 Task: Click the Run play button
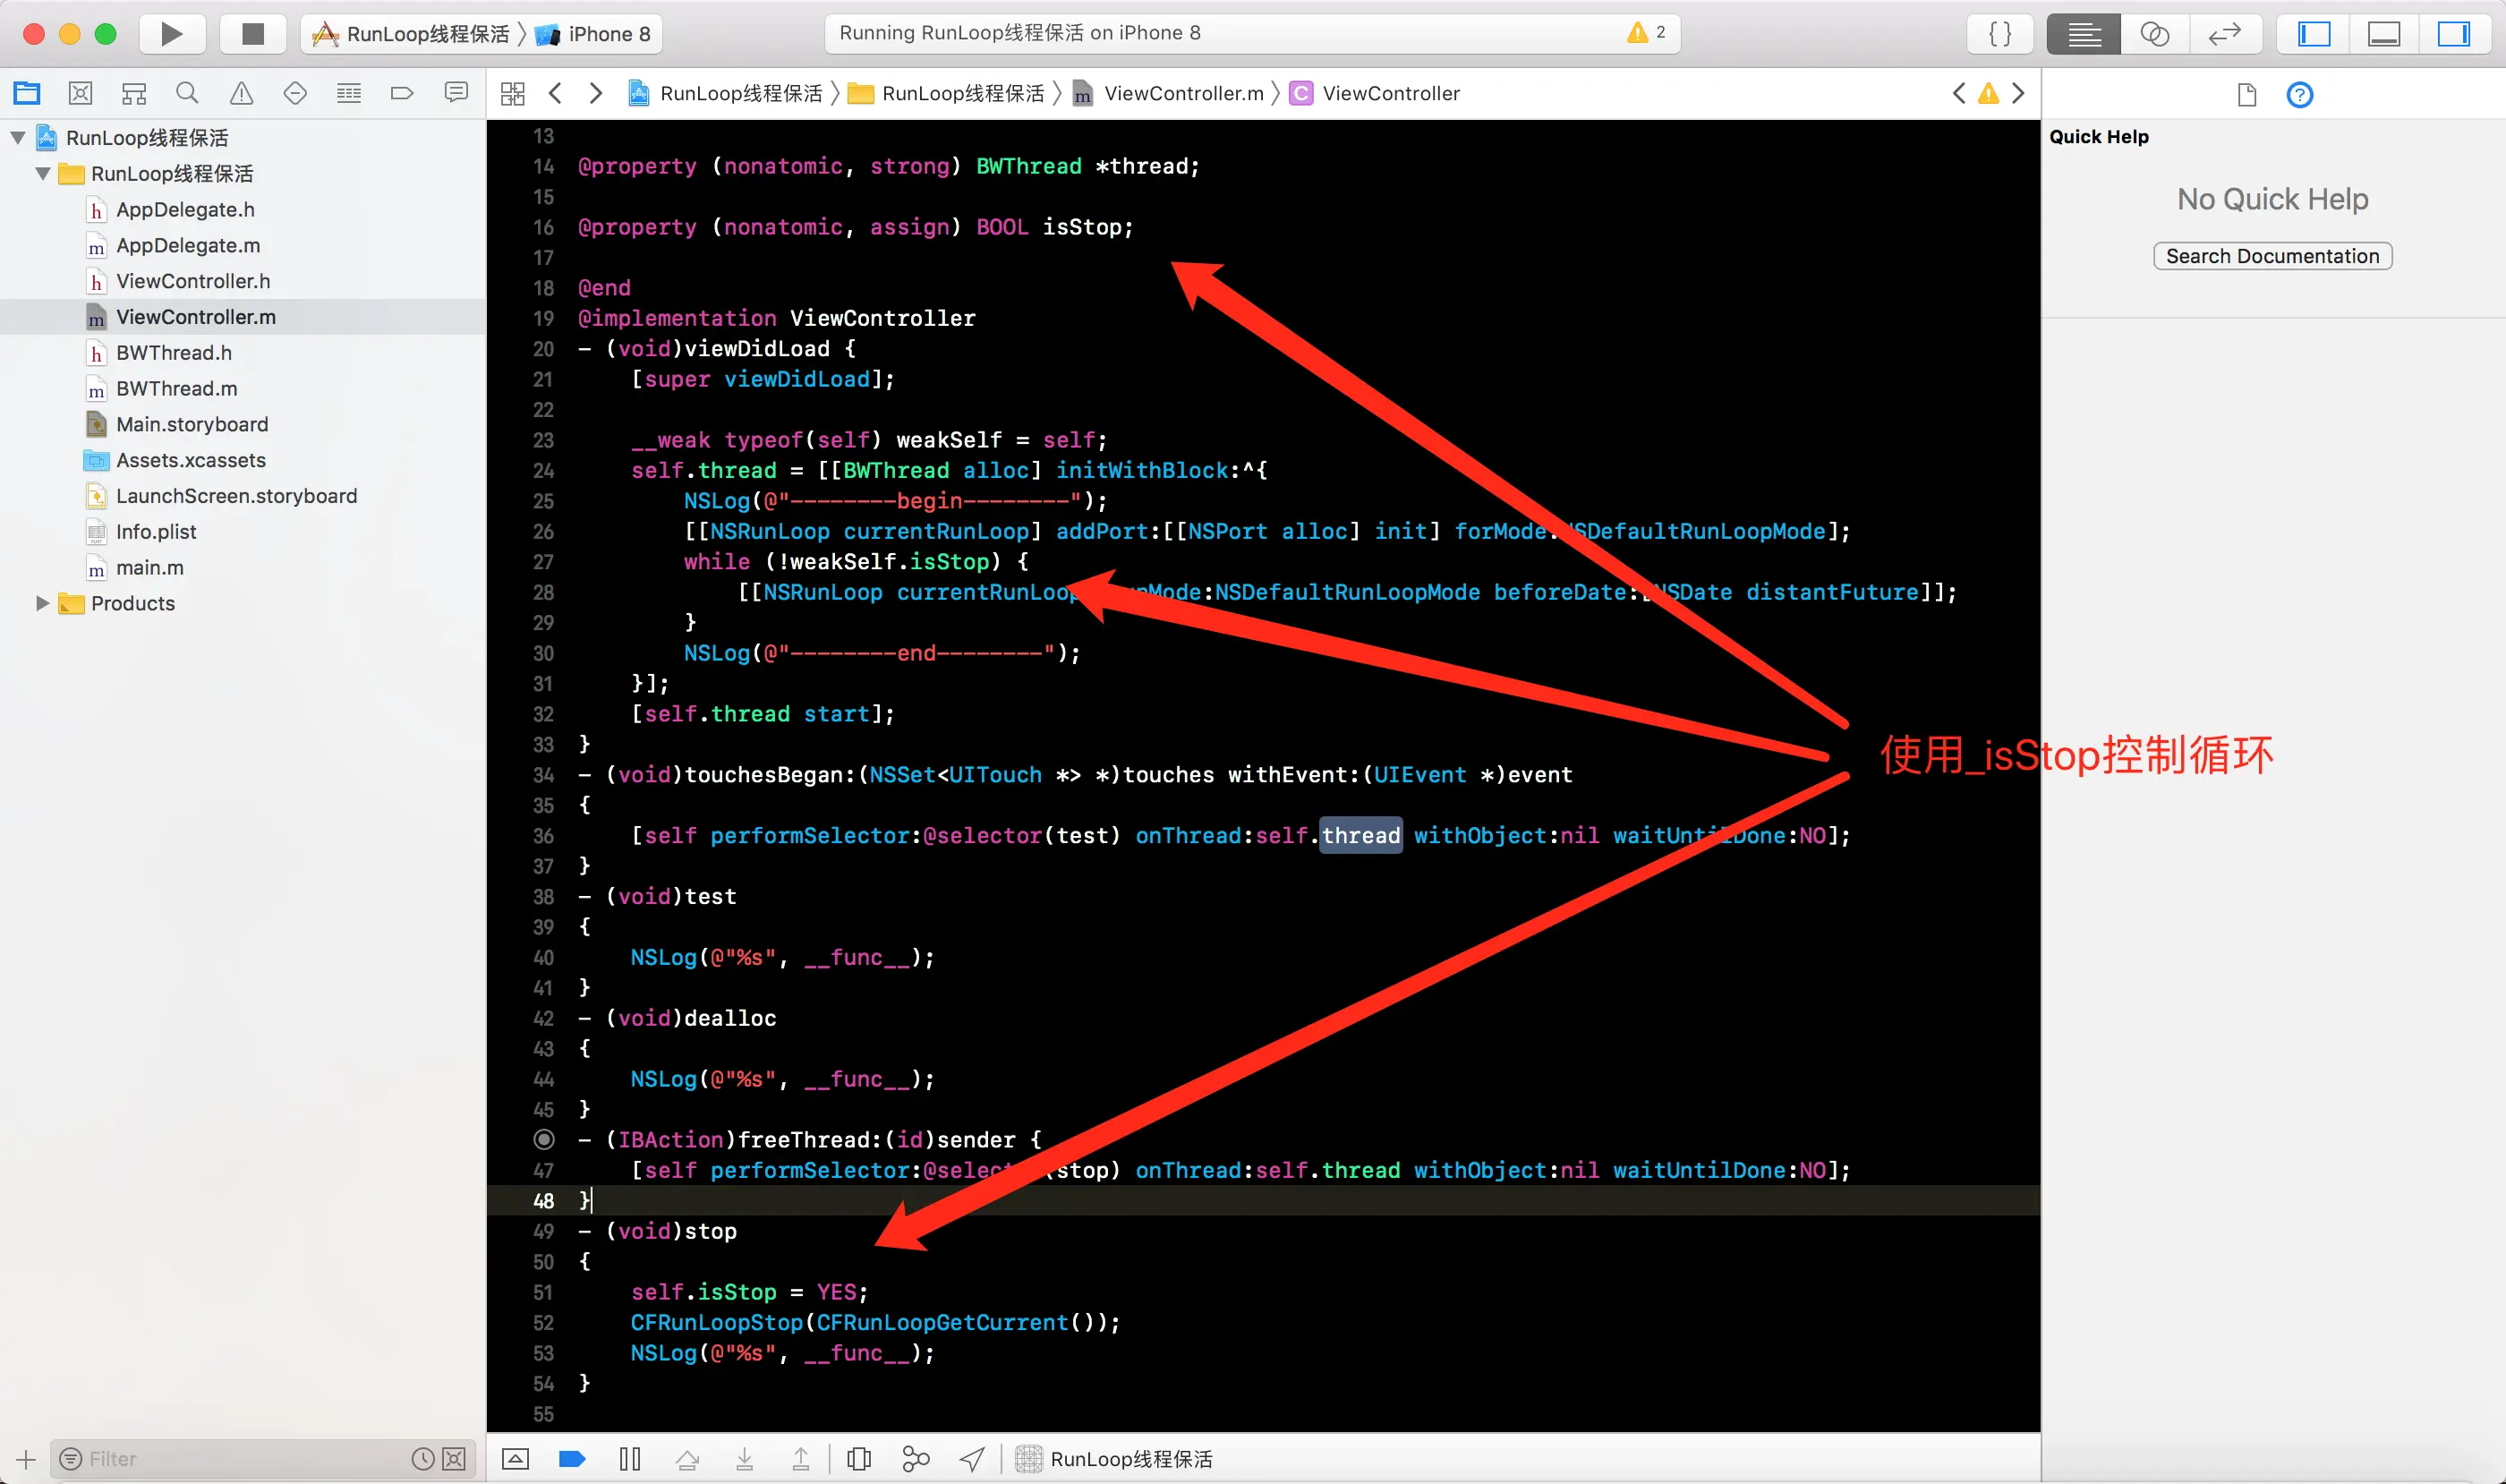[x=171, y=34]
